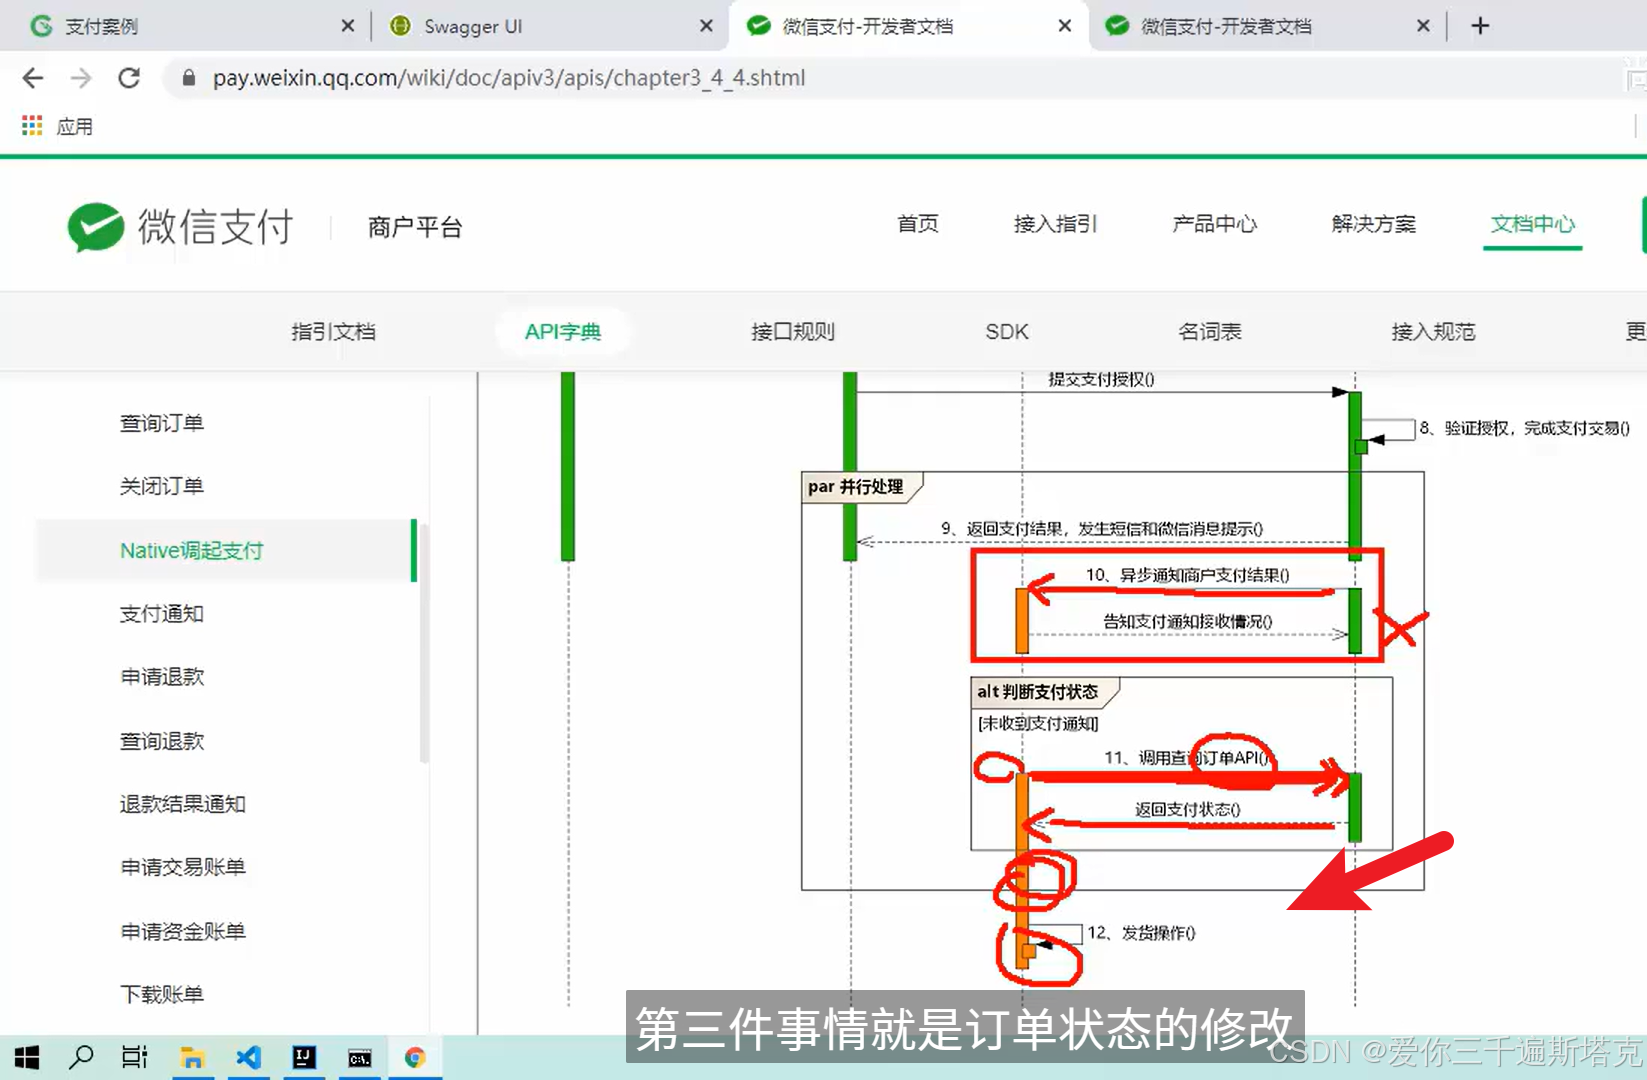Open 文档中心 in the top navigation
1647x1080 pixels.
point(1532,224)
